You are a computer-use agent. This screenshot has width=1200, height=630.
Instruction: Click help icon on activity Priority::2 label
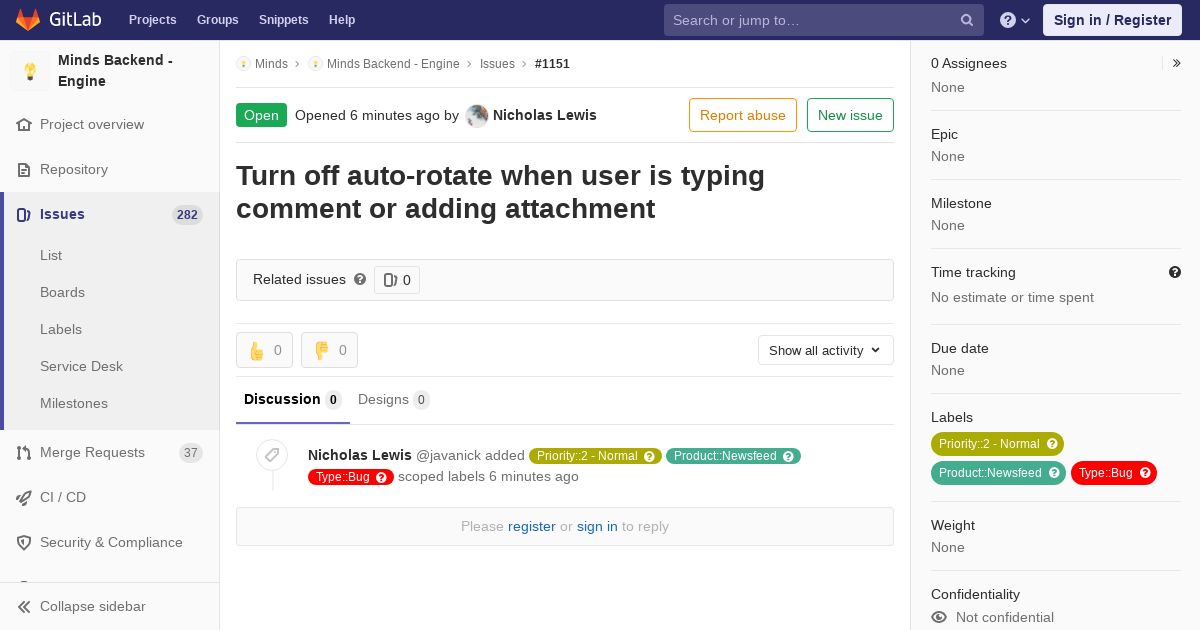pos(649,456)
